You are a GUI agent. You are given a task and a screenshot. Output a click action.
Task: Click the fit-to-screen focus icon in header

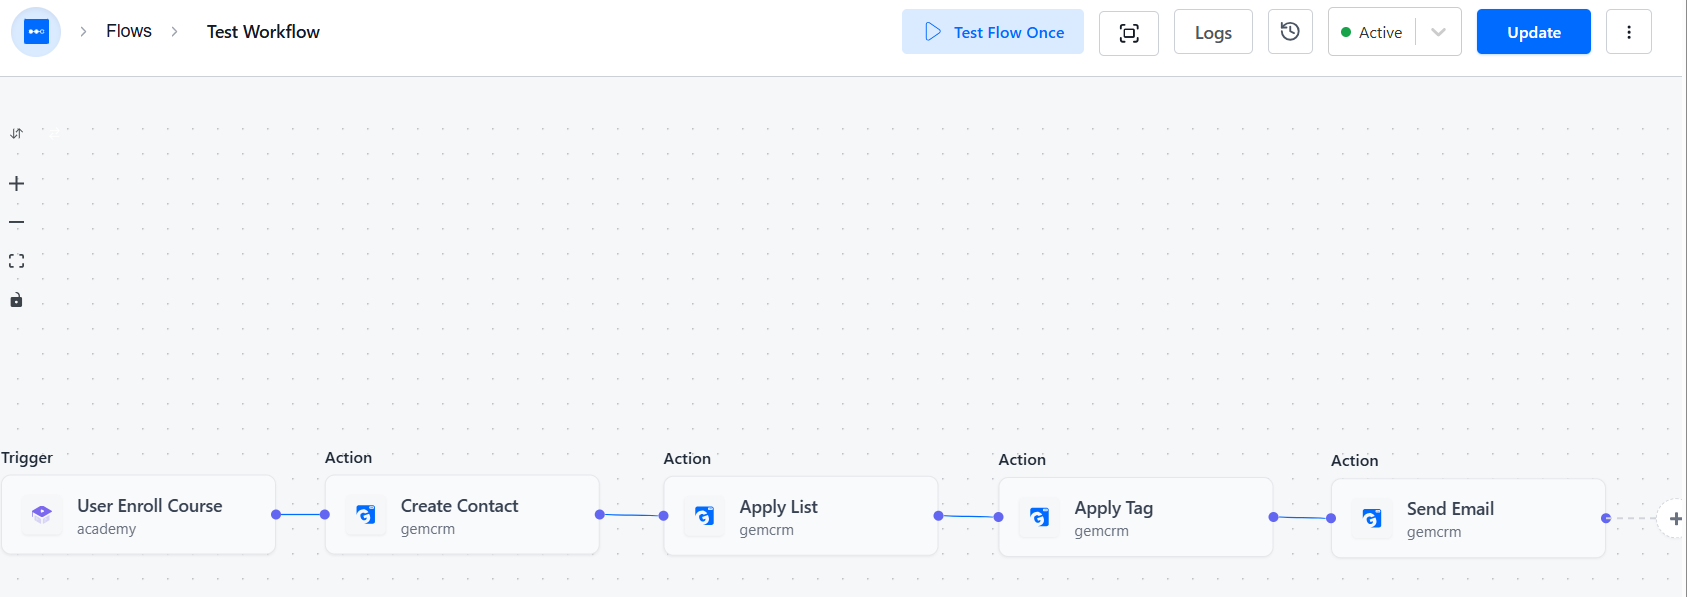1129,33
